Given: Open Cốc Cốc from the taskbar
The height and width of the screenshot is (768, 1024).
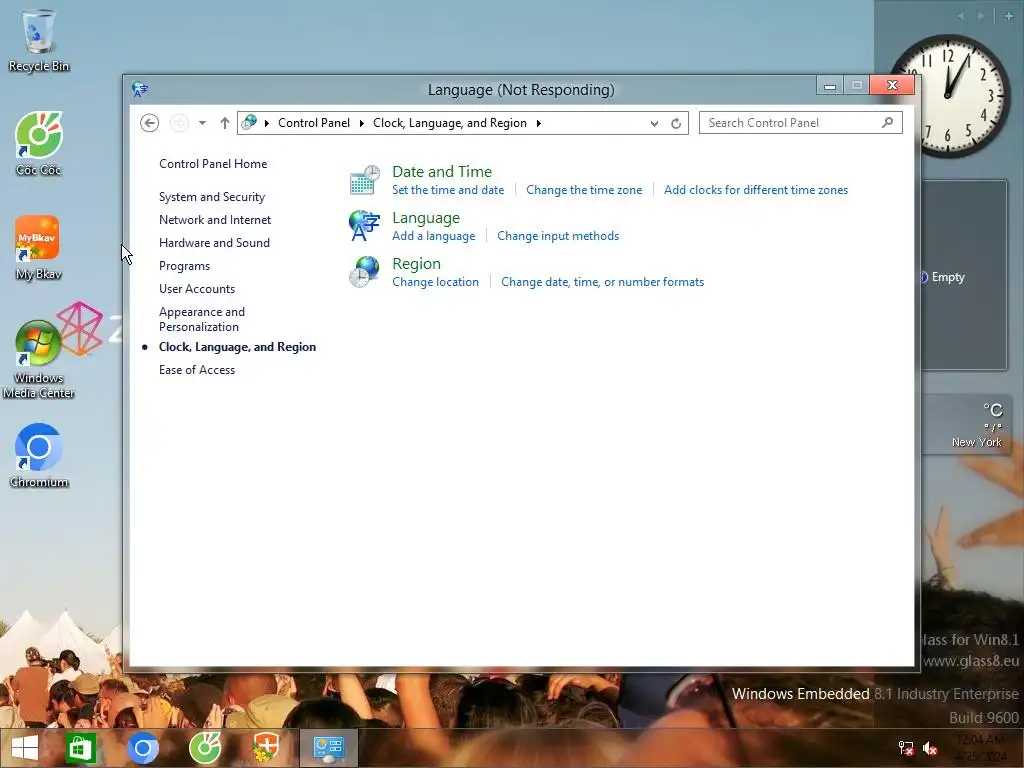Looking at the screenshot, I should click(205, 748).
